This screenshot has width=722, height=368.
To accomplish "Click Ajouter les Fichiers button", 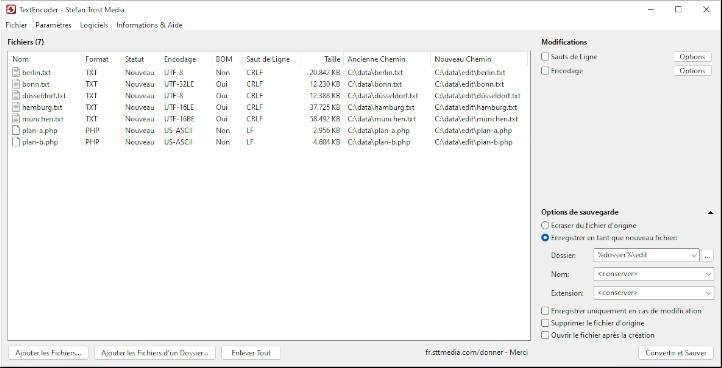I will [x=48, y=353].
